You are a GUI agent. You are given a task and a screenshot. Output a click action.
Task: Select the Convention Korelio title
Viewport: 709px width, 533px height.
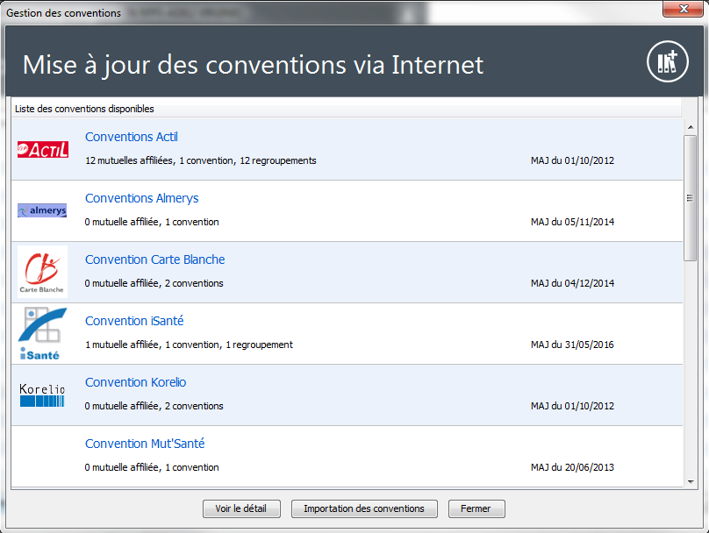pos(135,382)
